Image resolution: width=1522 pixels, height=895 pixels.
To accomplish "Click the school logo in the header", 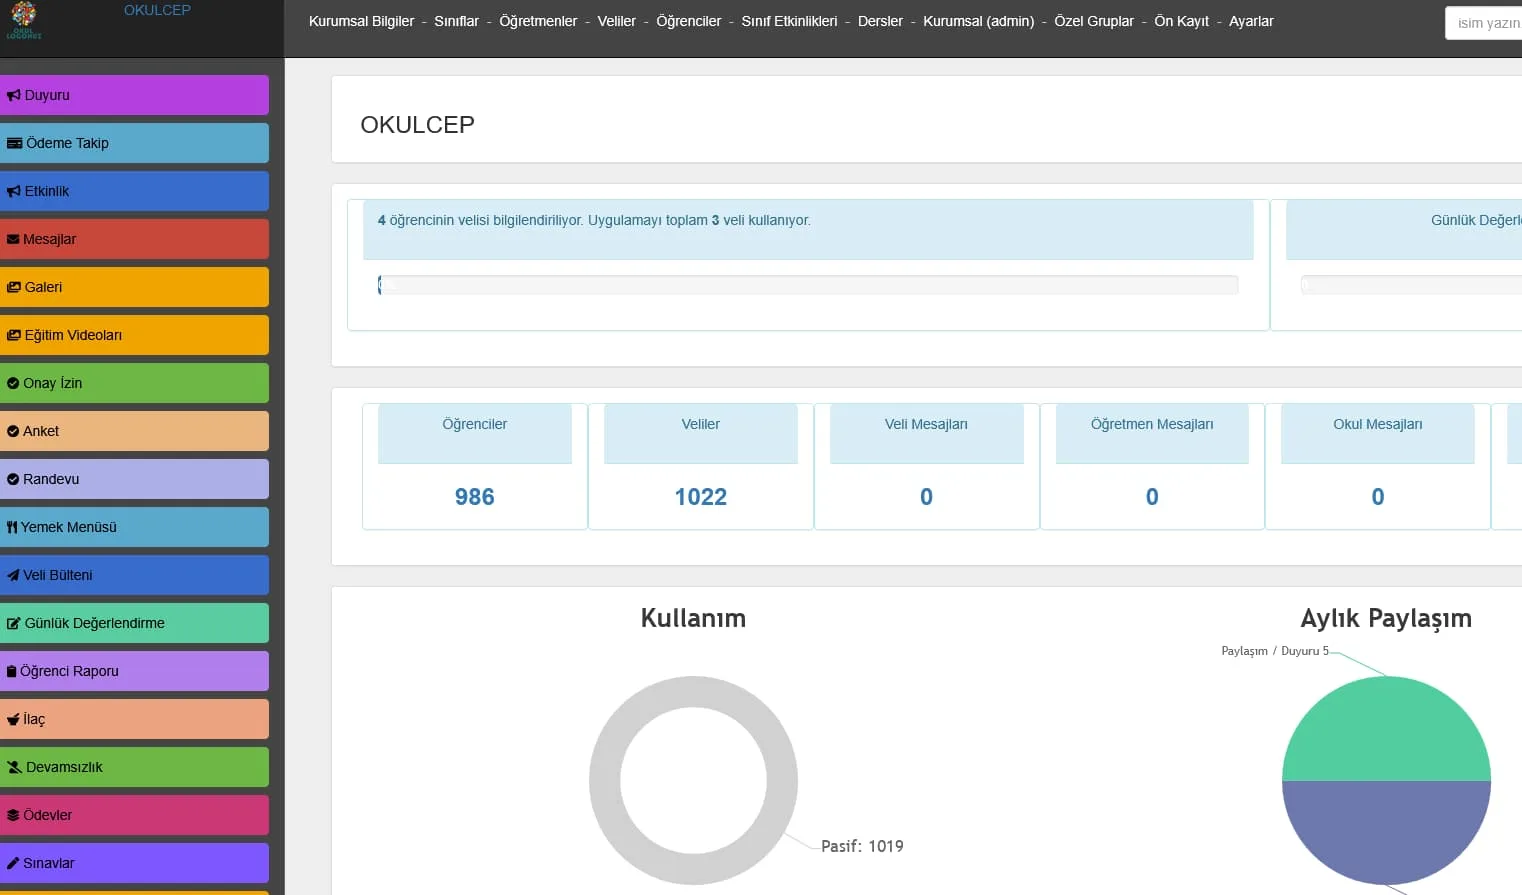I will 24,20.
